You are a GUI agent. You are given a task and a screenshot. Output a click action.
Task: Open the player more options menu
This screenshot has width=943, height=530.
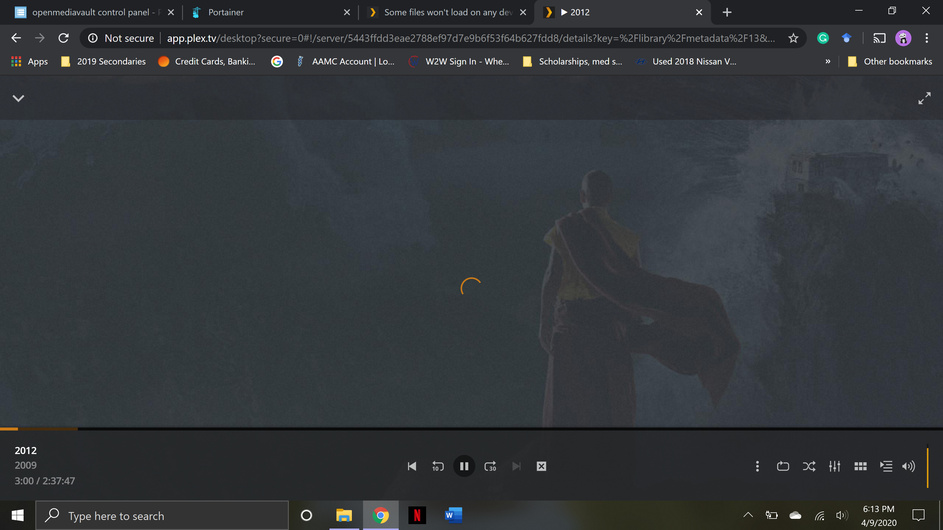click(757, 466)
